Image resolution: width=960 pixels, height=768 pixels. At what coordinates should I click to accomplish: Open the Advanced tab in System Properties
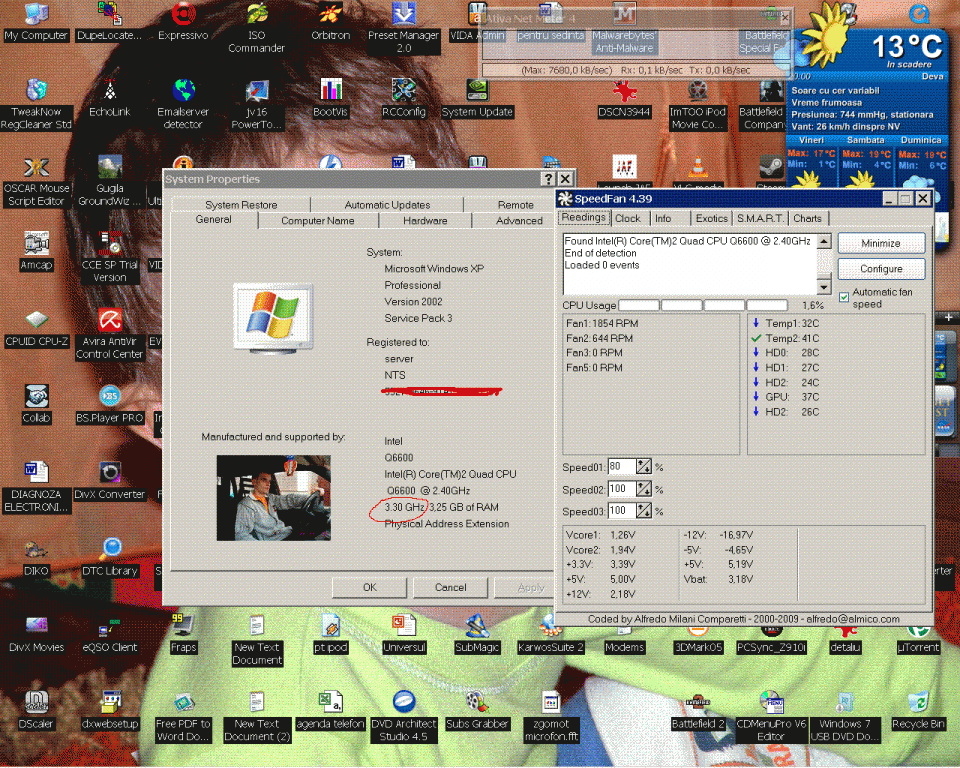(519, 220)
